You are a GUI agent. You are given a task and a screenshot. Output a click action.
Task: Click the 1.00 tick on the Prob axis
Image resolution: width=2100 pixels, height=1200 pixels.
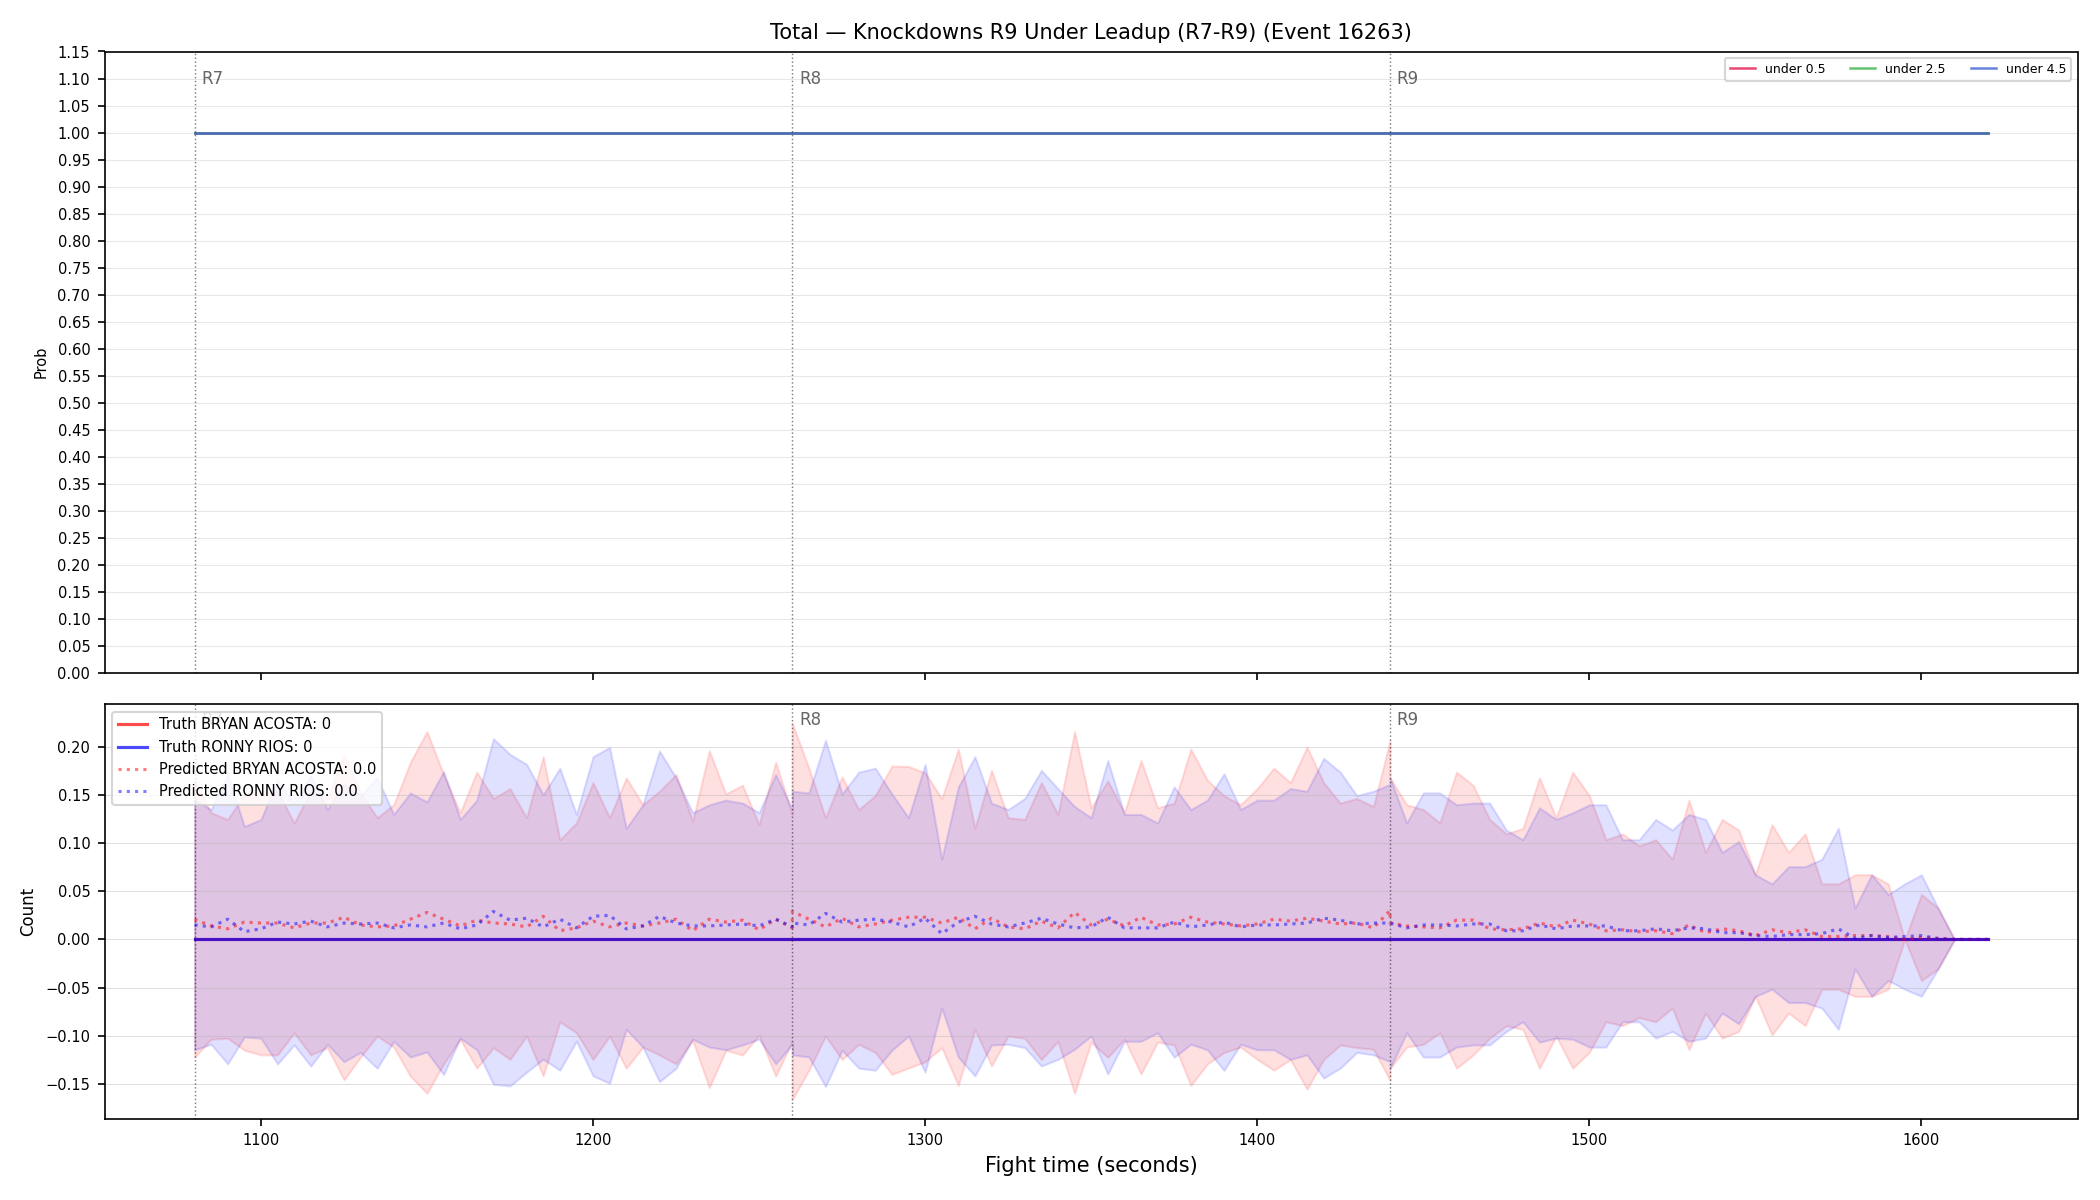(x=74, y=134)
